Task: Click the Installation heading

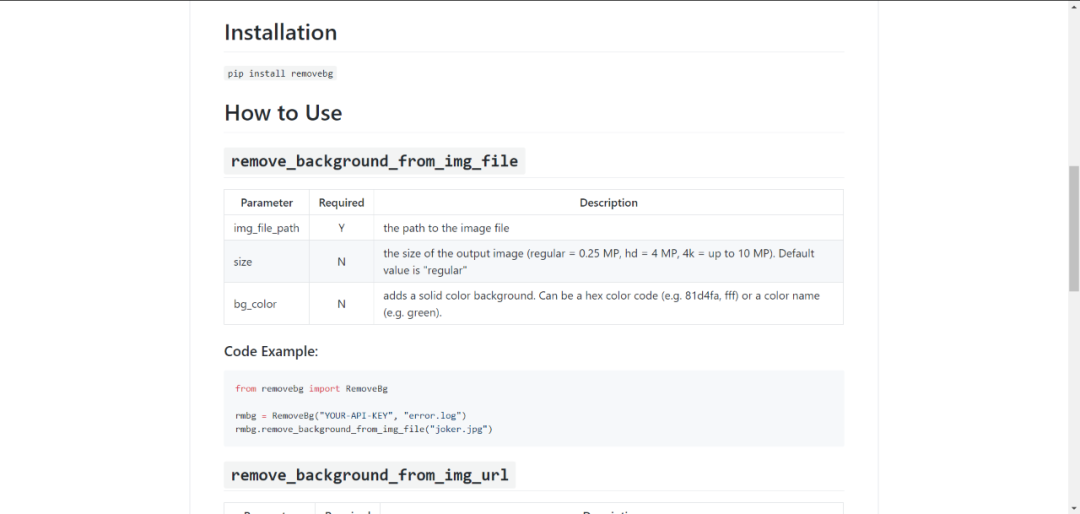Action: pos(280,32)
